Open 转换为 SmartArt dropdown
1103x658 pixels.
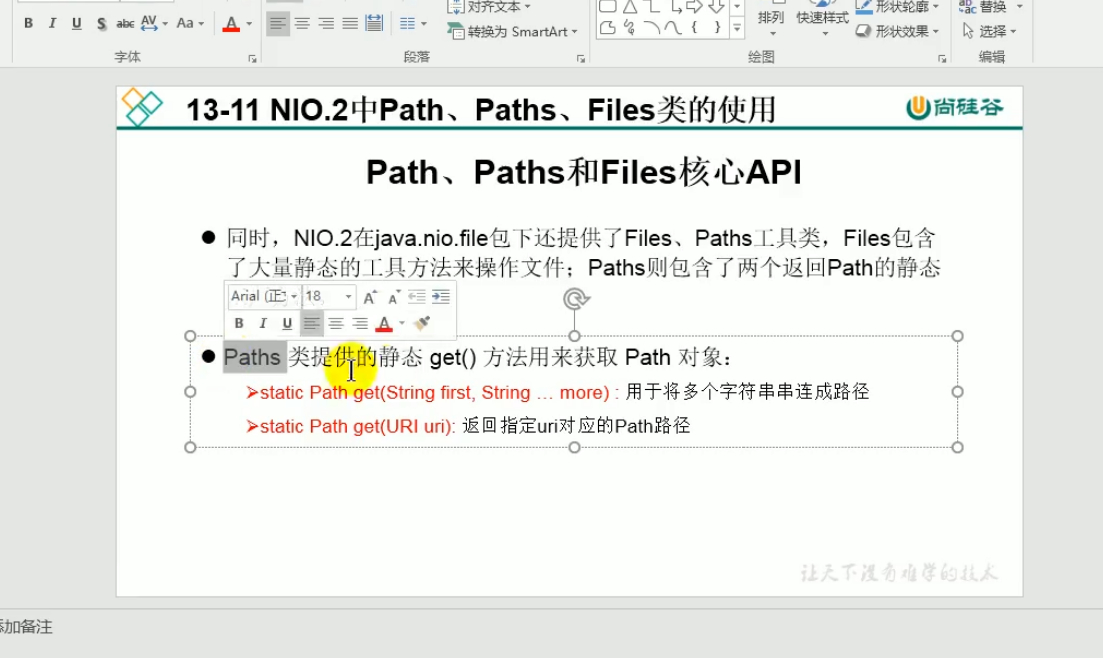(512, 32)
